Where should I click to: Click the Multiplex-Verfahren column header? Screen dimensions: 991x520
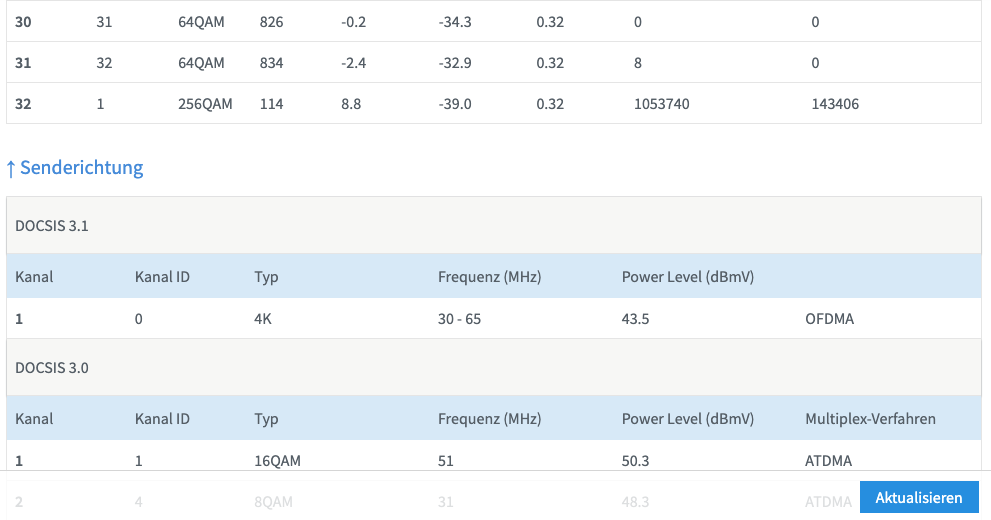click(870, 418)
